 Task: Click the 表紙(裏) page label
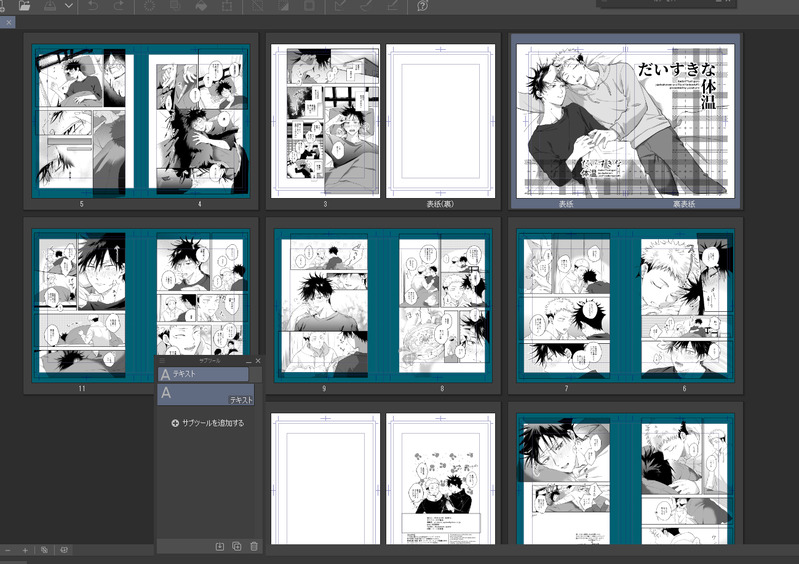pyautogui.click(x=440, y=204)
